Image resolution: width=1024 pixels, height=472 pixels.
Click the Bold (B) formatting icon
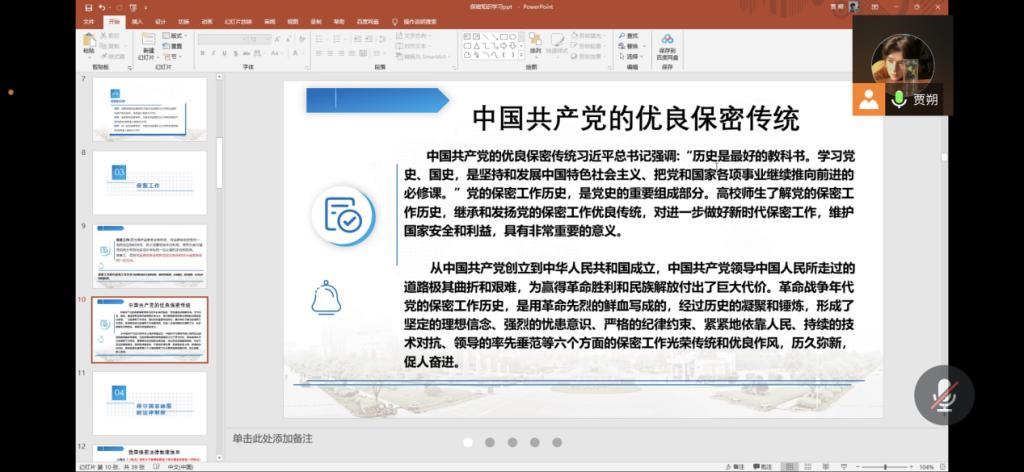click(202, 53)
